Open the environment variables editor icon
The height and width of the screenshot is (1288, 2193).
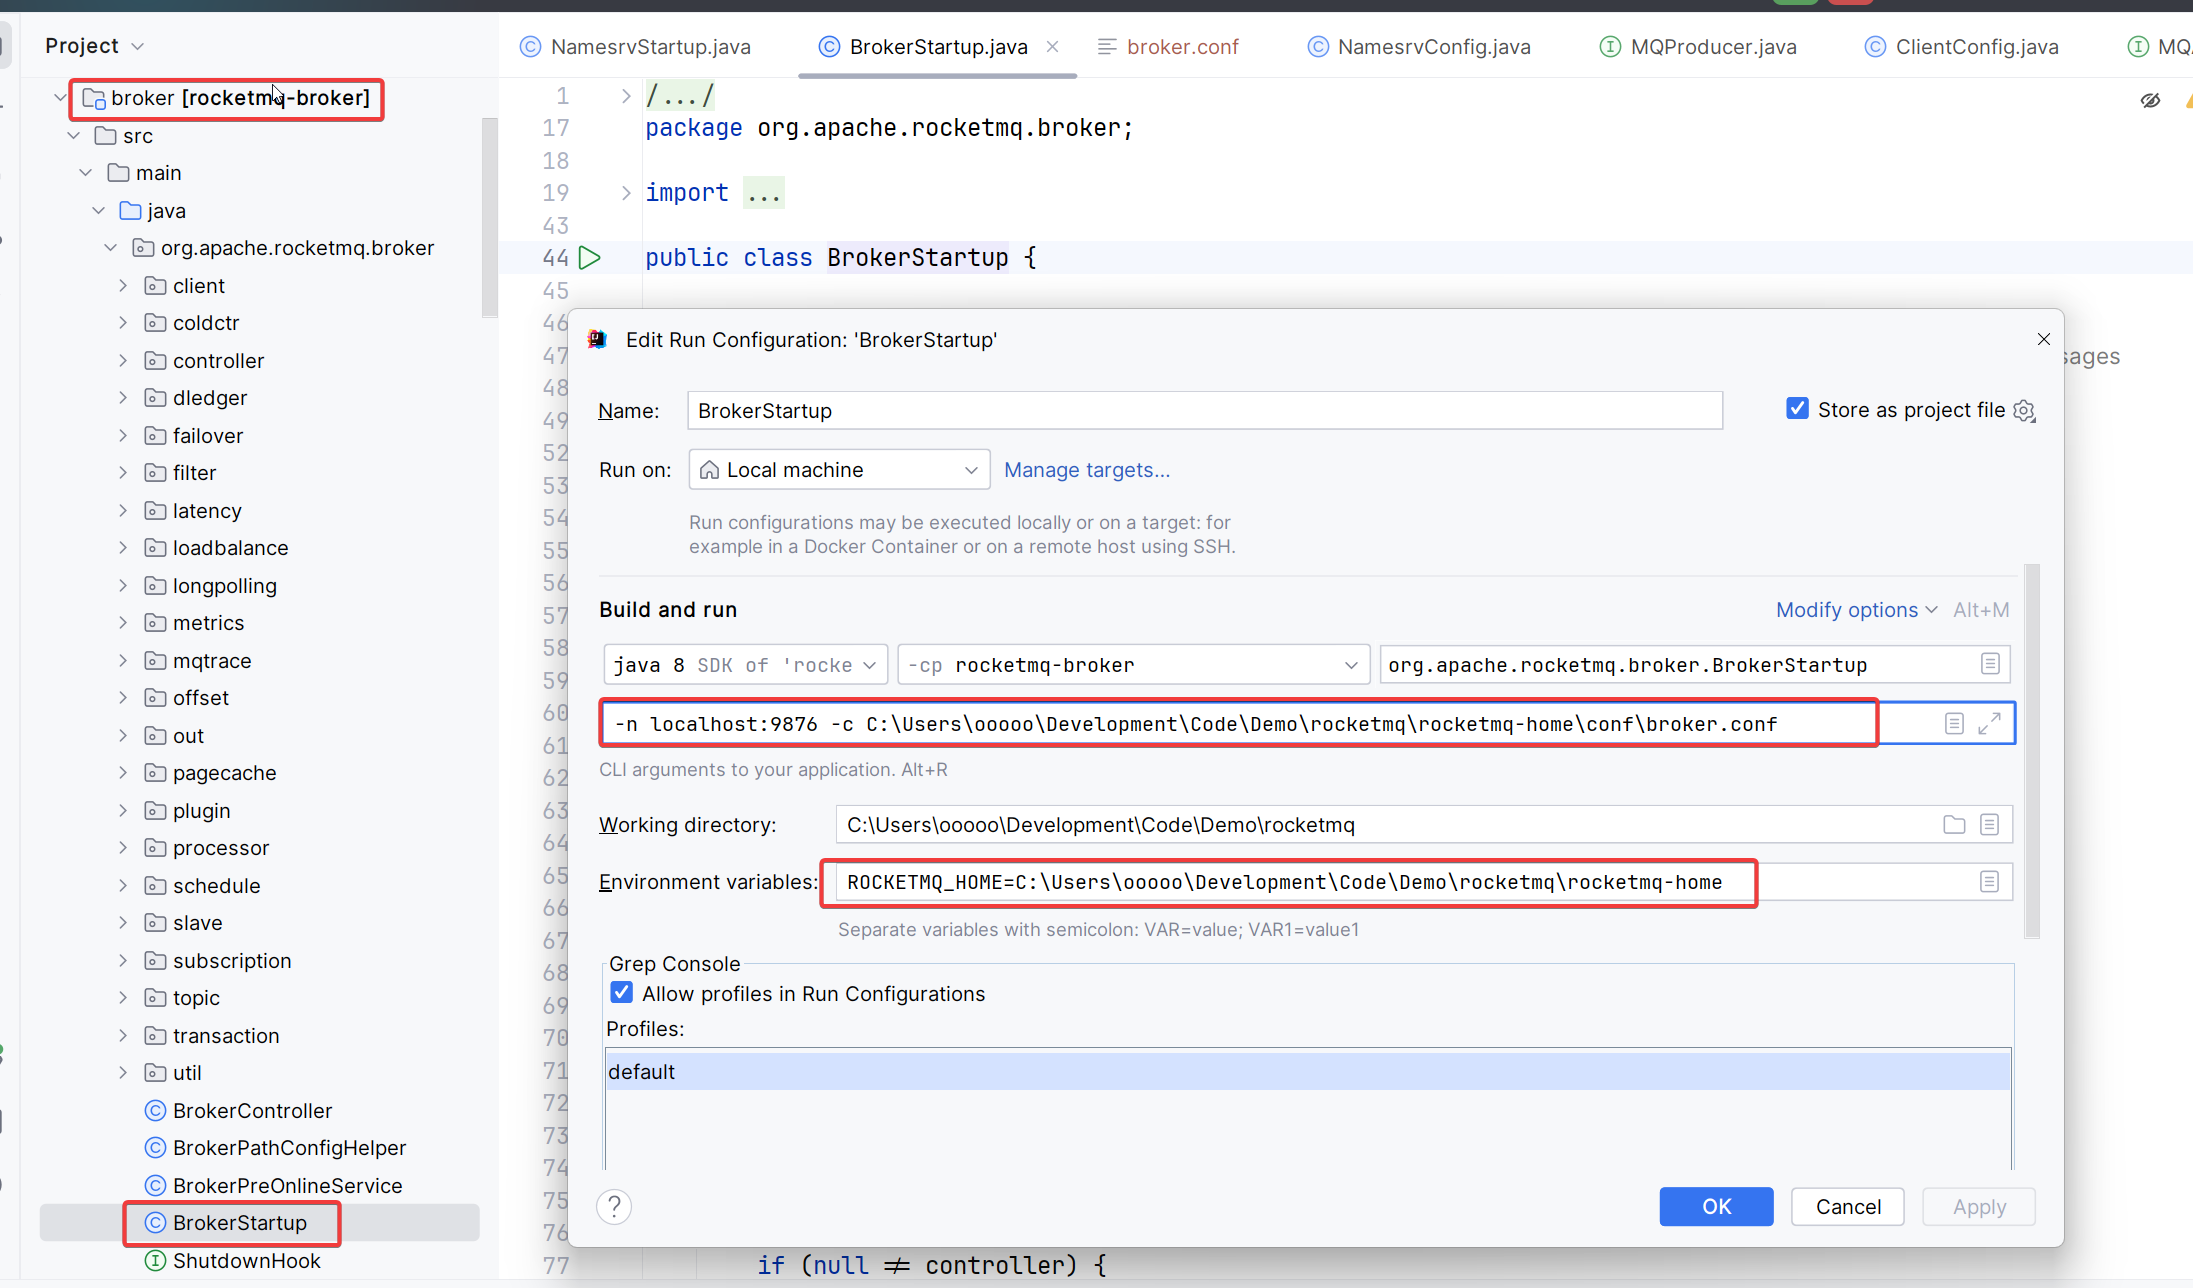1989,882
